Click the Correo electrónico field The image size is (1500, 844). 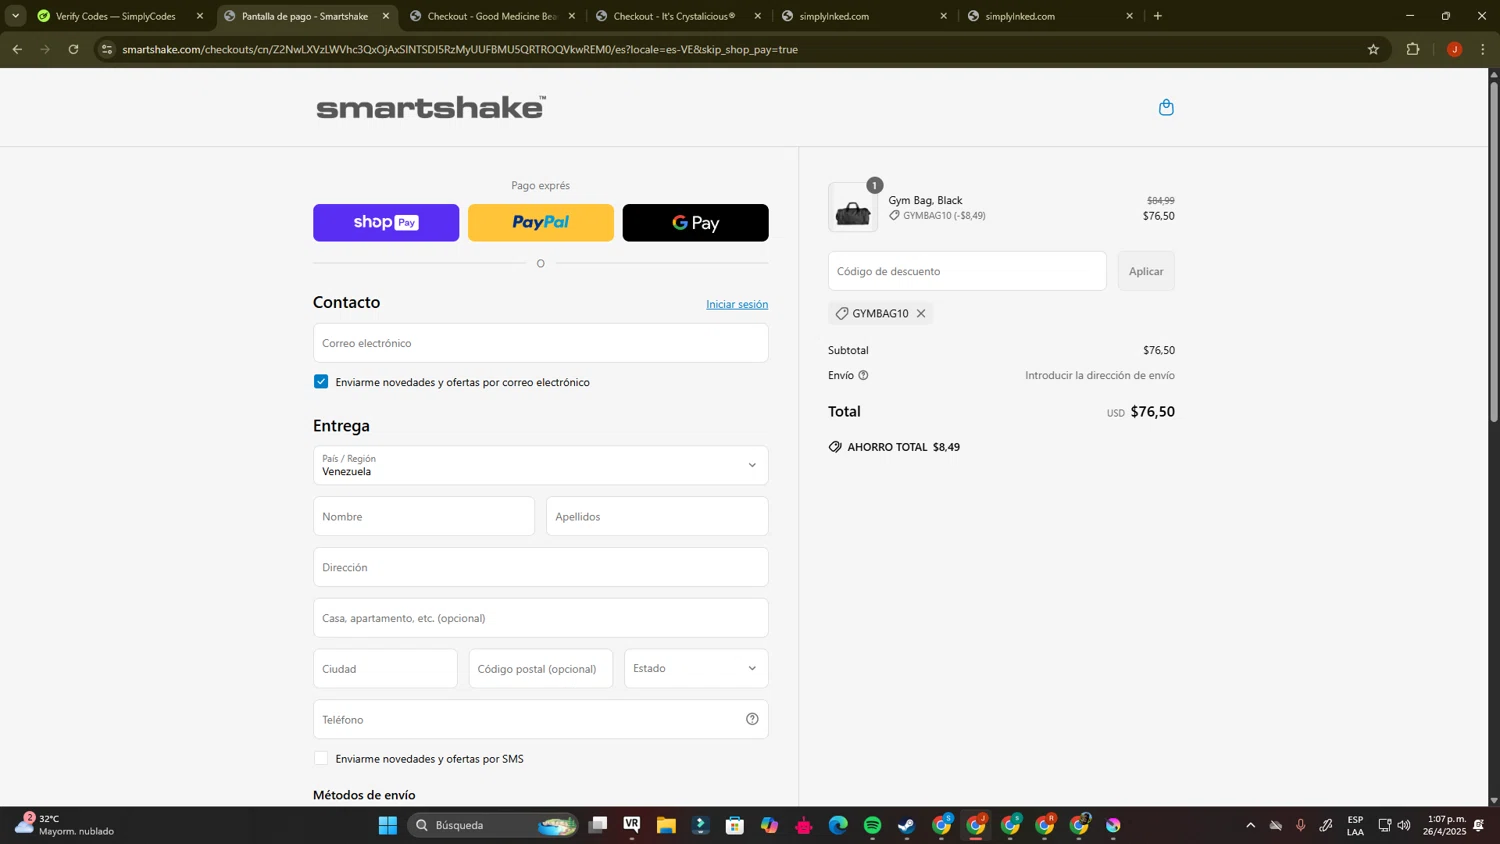541,343
